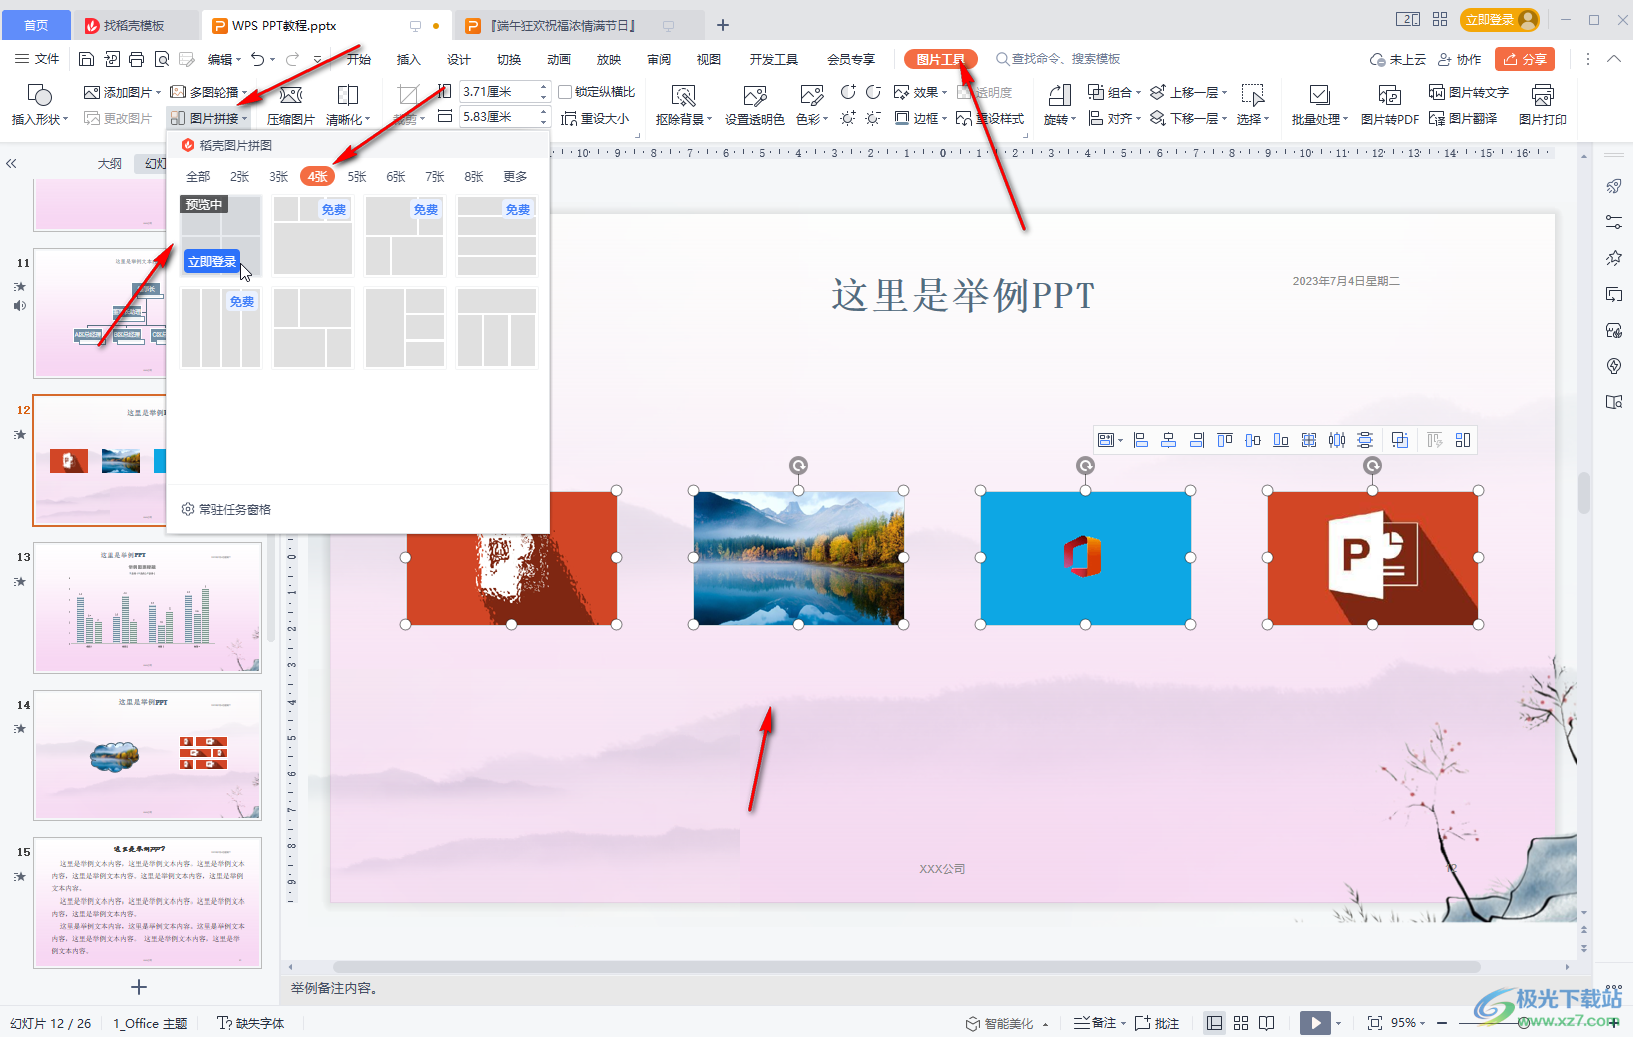Select the 4-image collage filter tab

coord(317,176)
